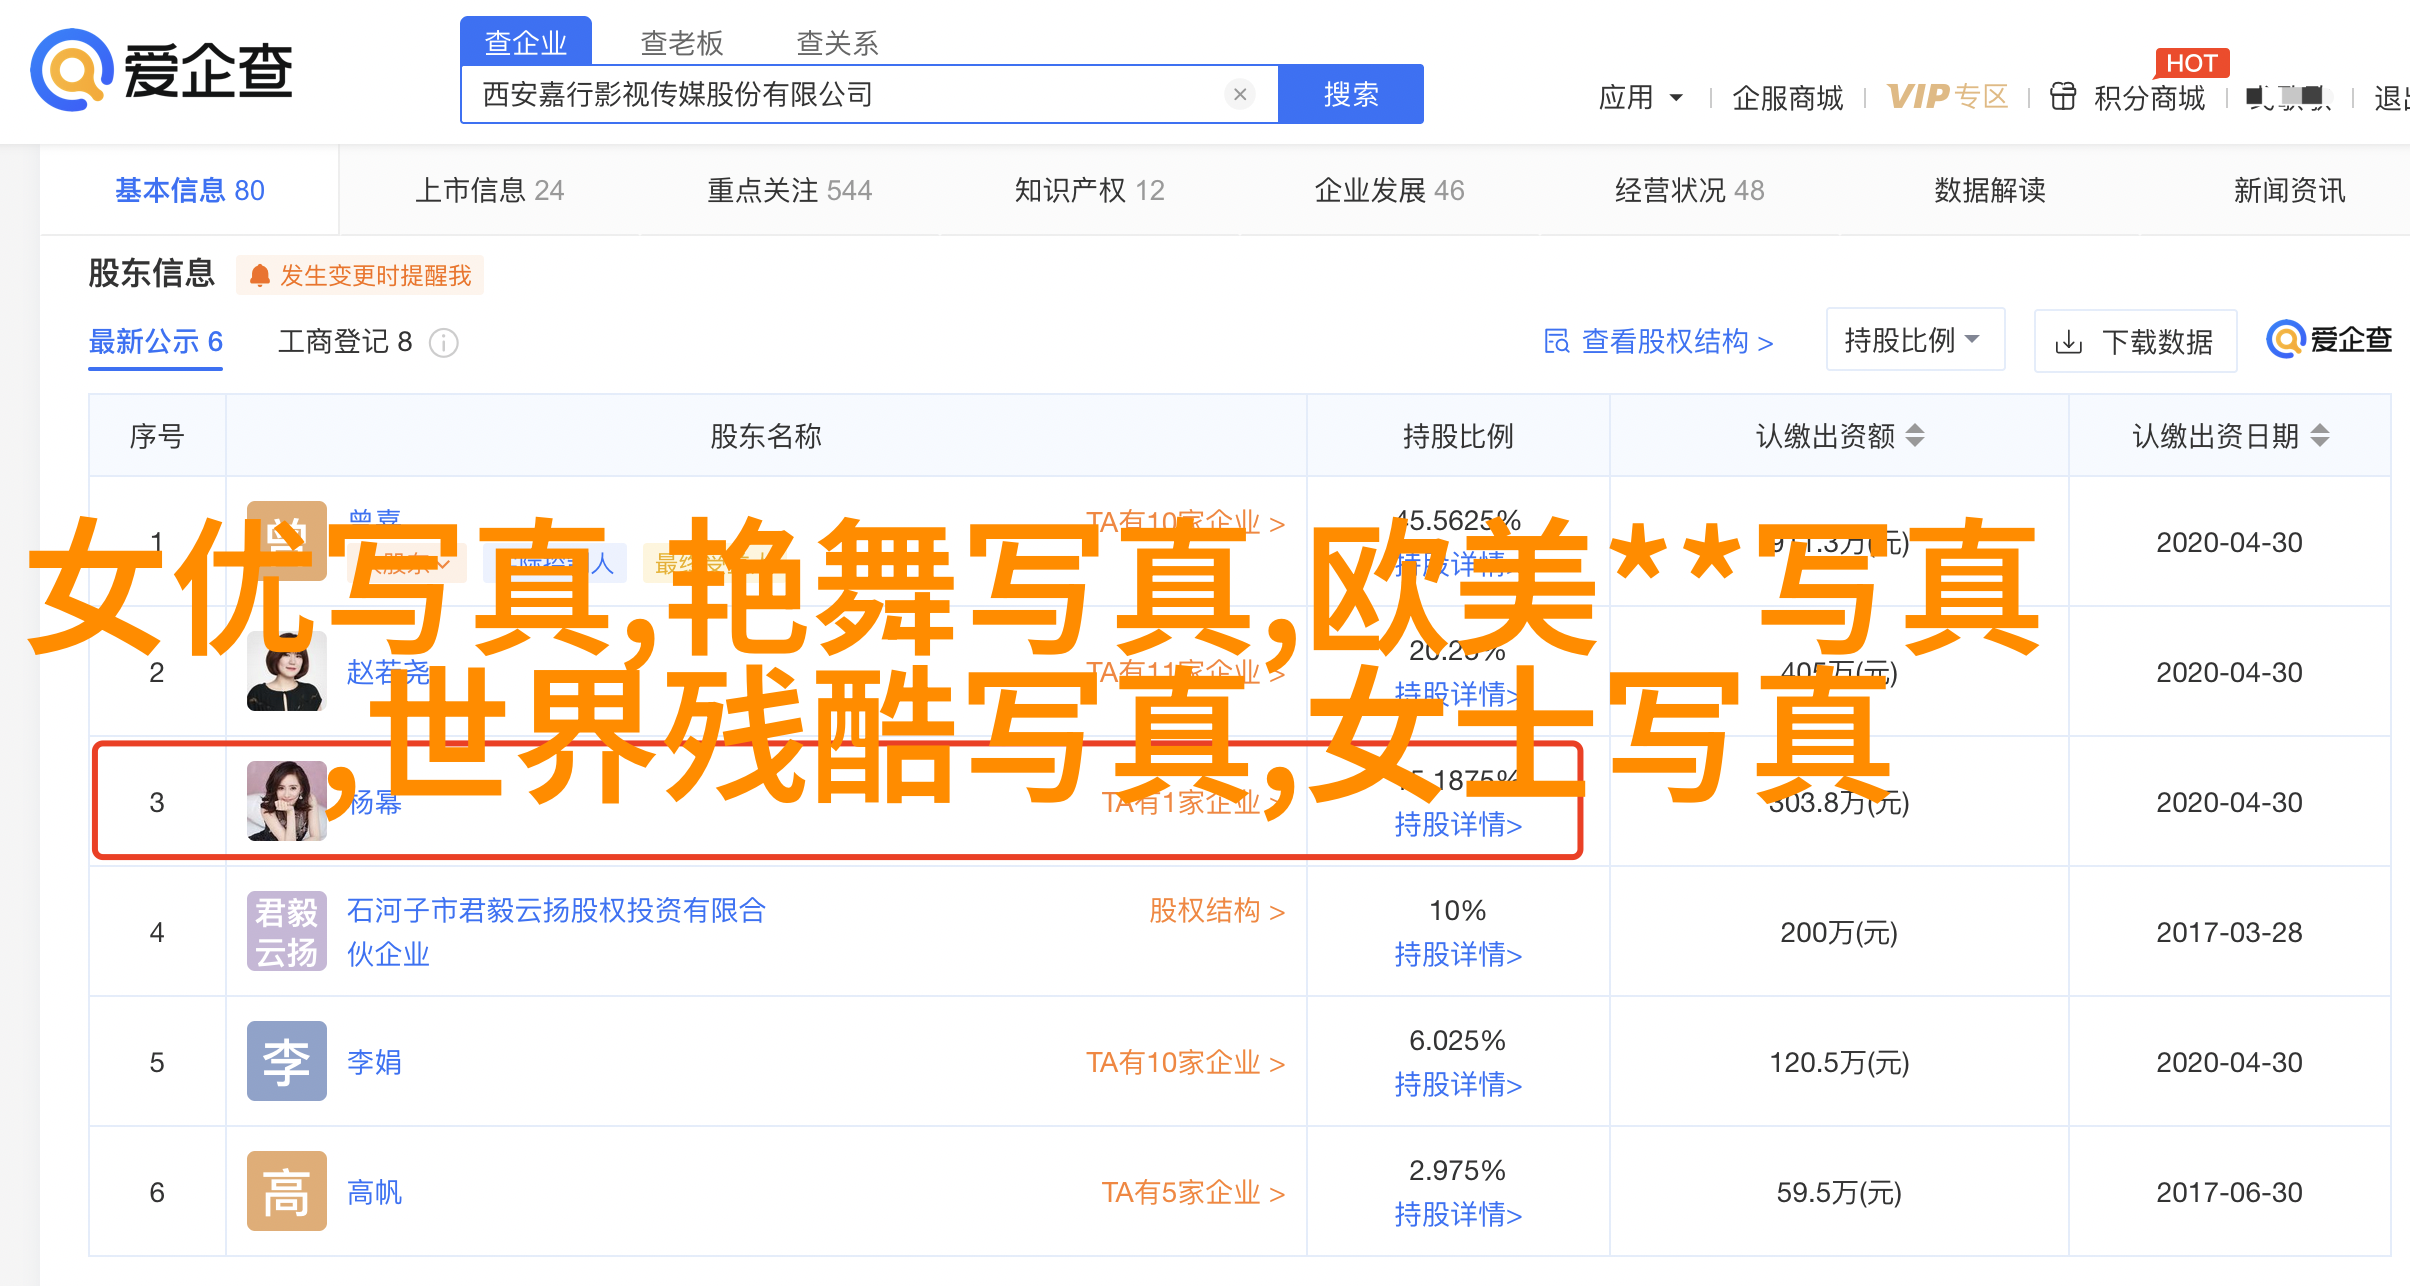Open 持股详情 under 6.025%

click(x=1458, y=1085)
